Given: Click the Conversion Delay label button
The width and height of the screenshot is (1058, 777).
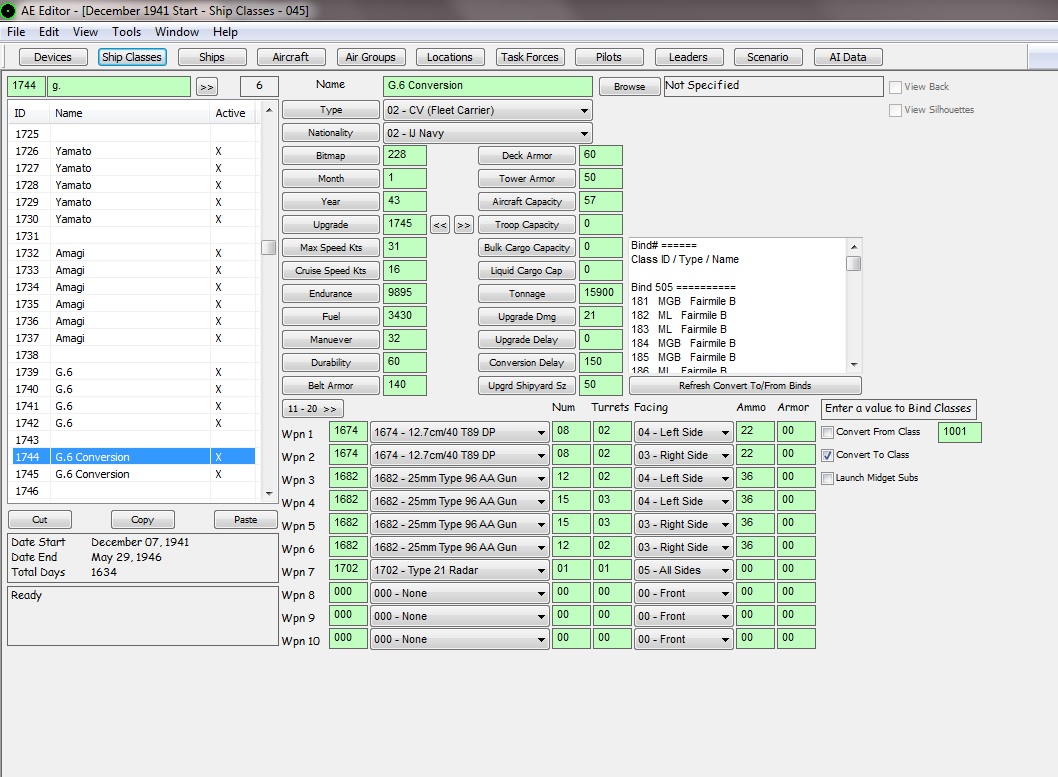Looking at the screenshot, I should 527,363.
